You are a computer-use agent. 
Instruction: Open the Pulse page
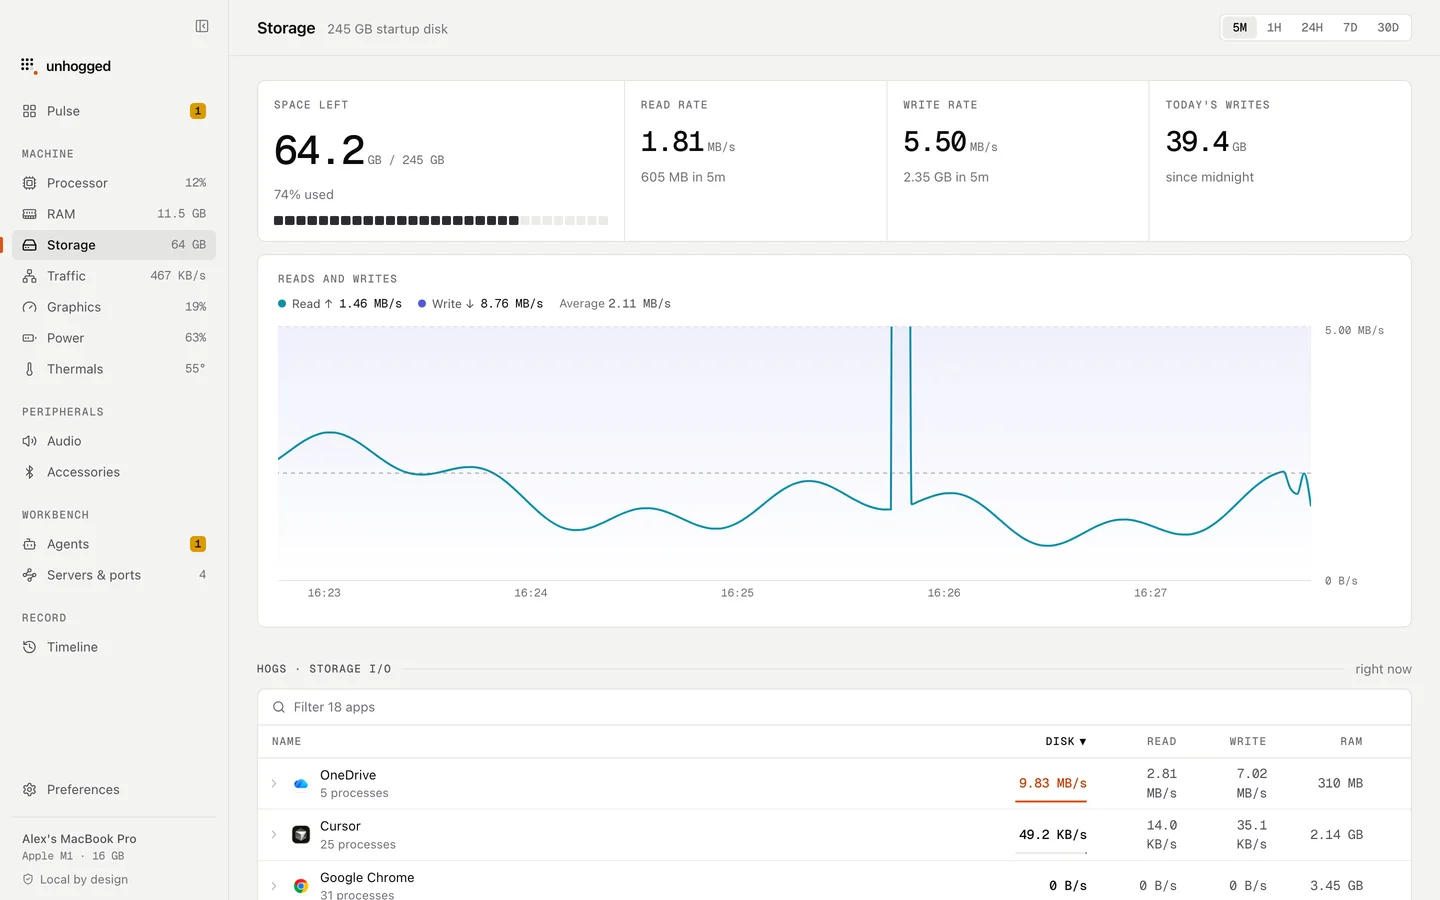[x=114, y=111]
